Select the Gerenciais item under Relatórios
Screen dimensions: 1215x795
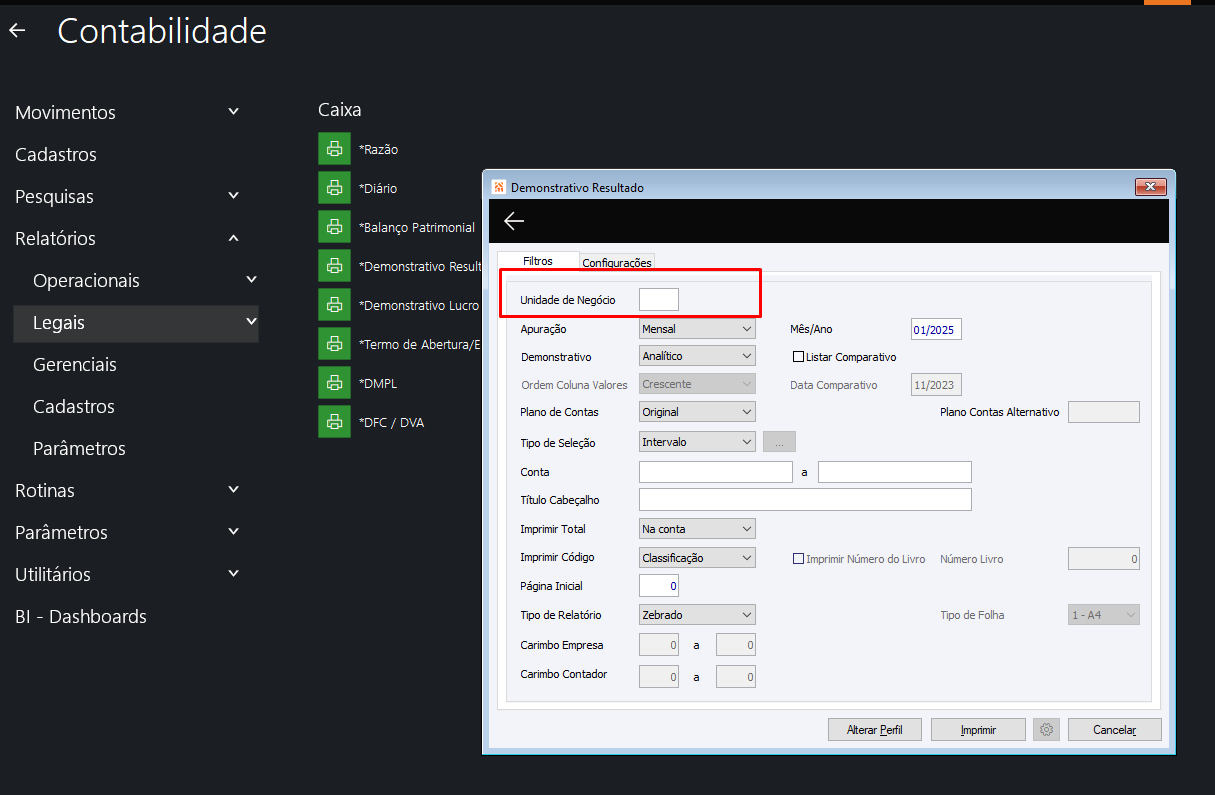[75, 365]
